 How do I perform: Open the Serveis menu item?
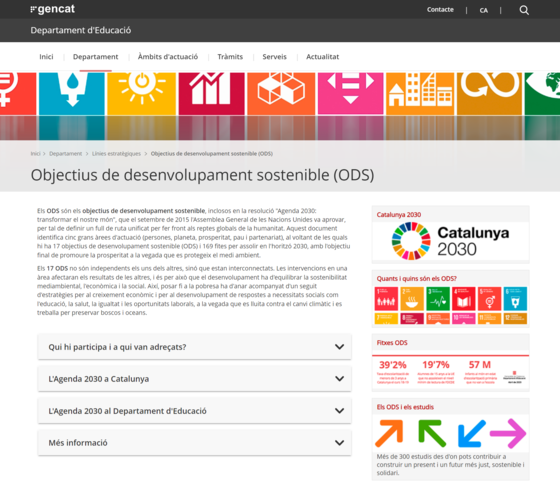click(274, 57)
